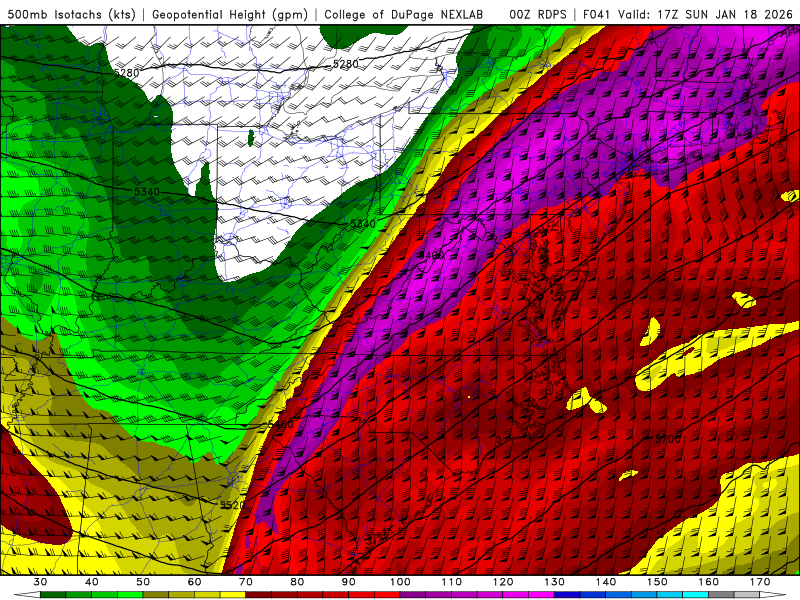Click the 'F041' forecast hour text
The image size is (800, 600).
click(x=598, y=14)
